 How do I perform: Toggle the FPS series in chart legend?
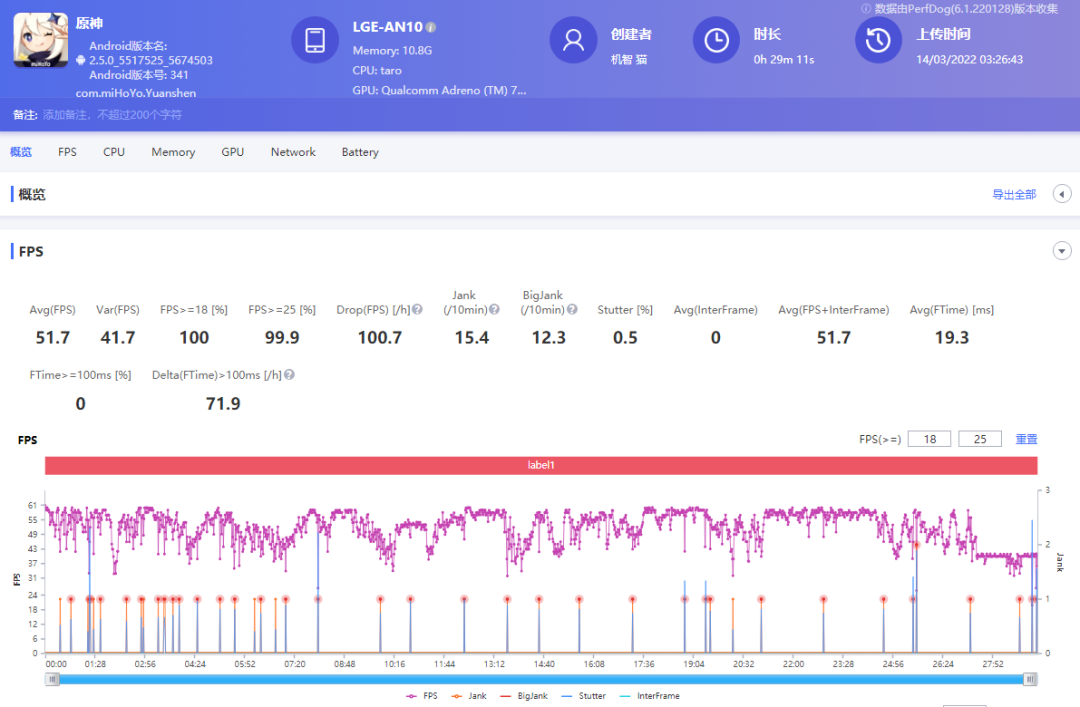pos(422,696)
